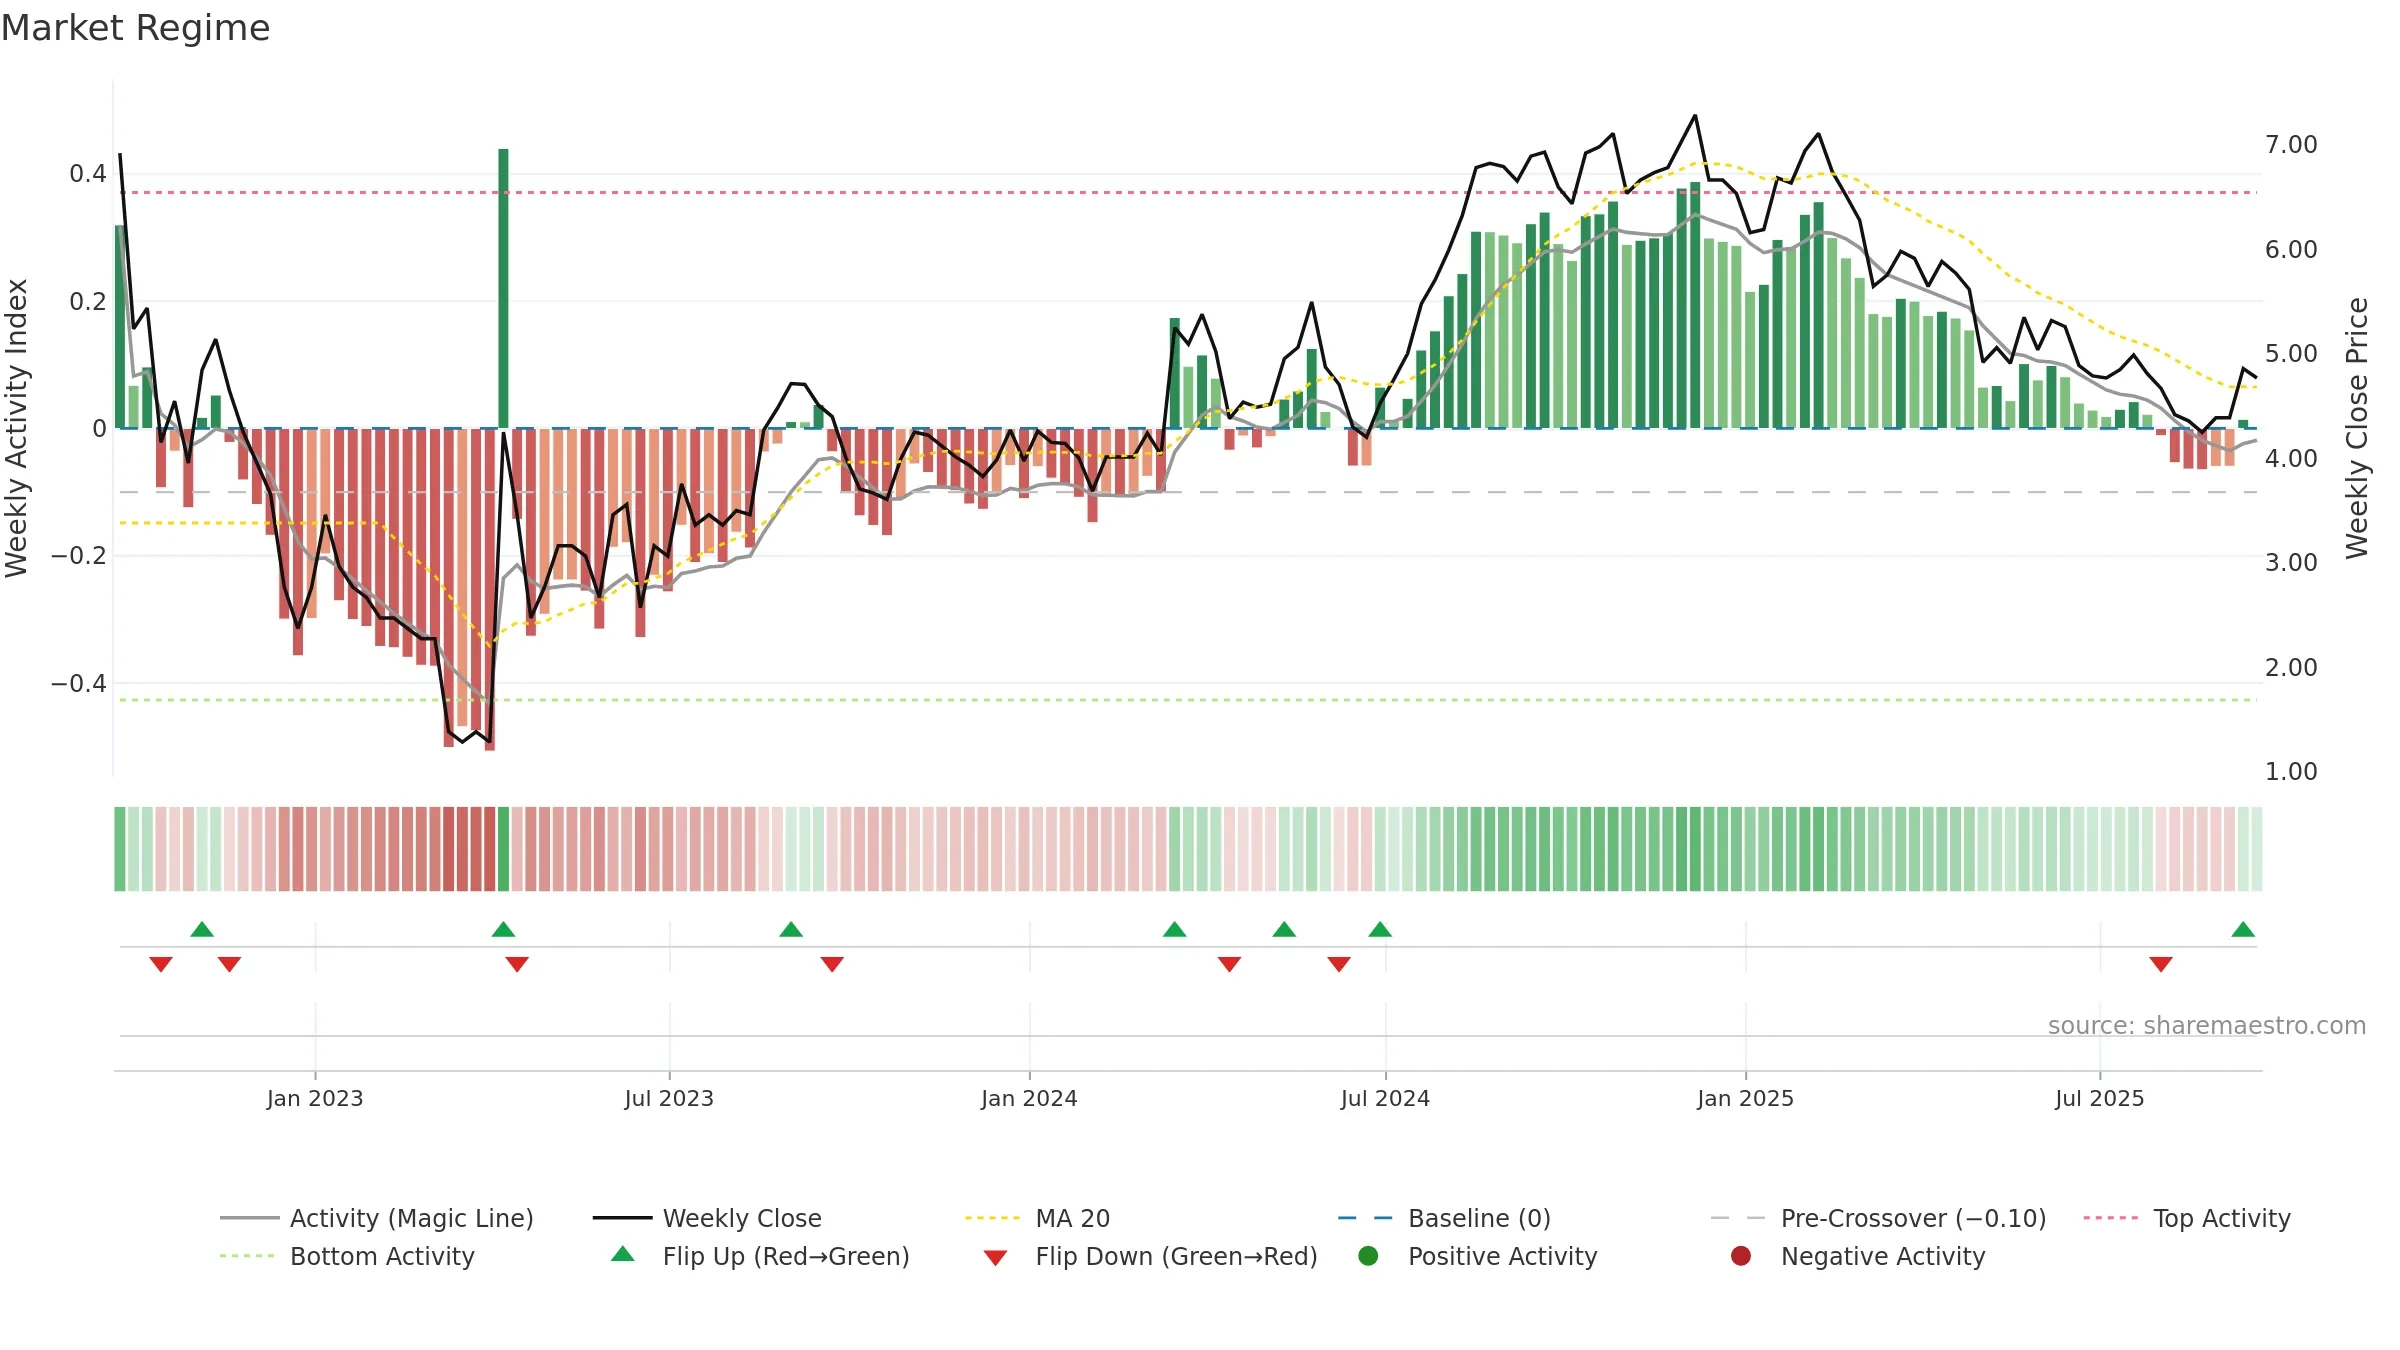Toggle Pre-Crossover (−0.10) legend entry

click(x=1878, y=1218)
